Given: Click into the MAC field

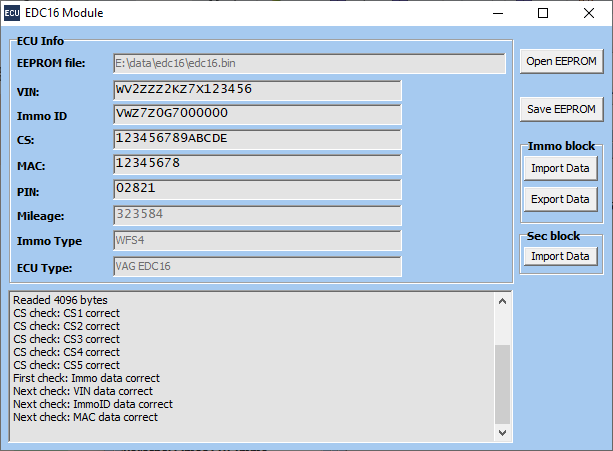Looking at the screenshot, I should coord(257,164).
